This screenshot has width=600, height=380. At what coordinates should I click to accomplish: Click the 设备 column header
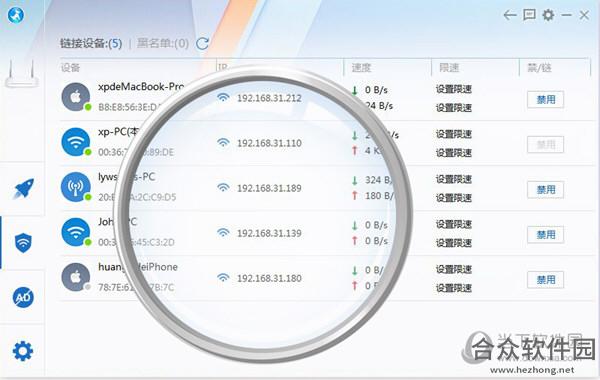click(x=70, y=68)
